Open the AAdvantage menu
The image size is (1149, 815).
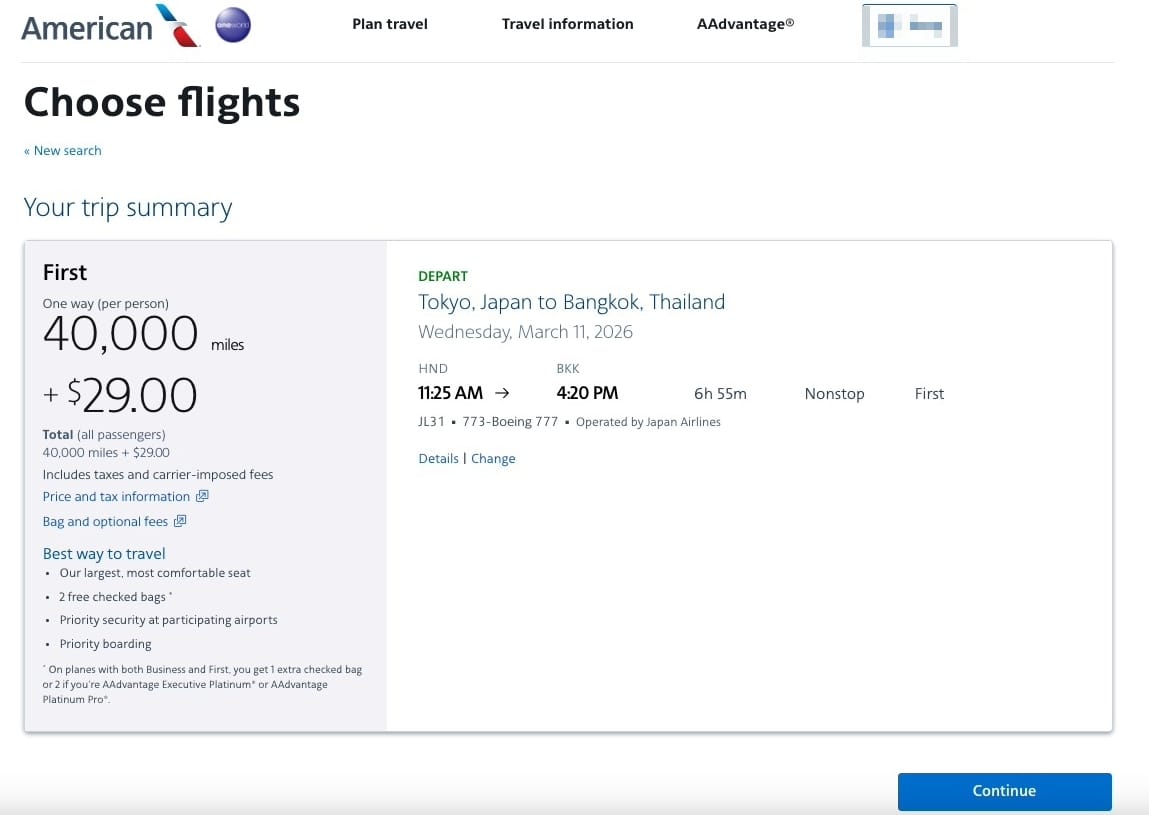(x=745, y=24)
